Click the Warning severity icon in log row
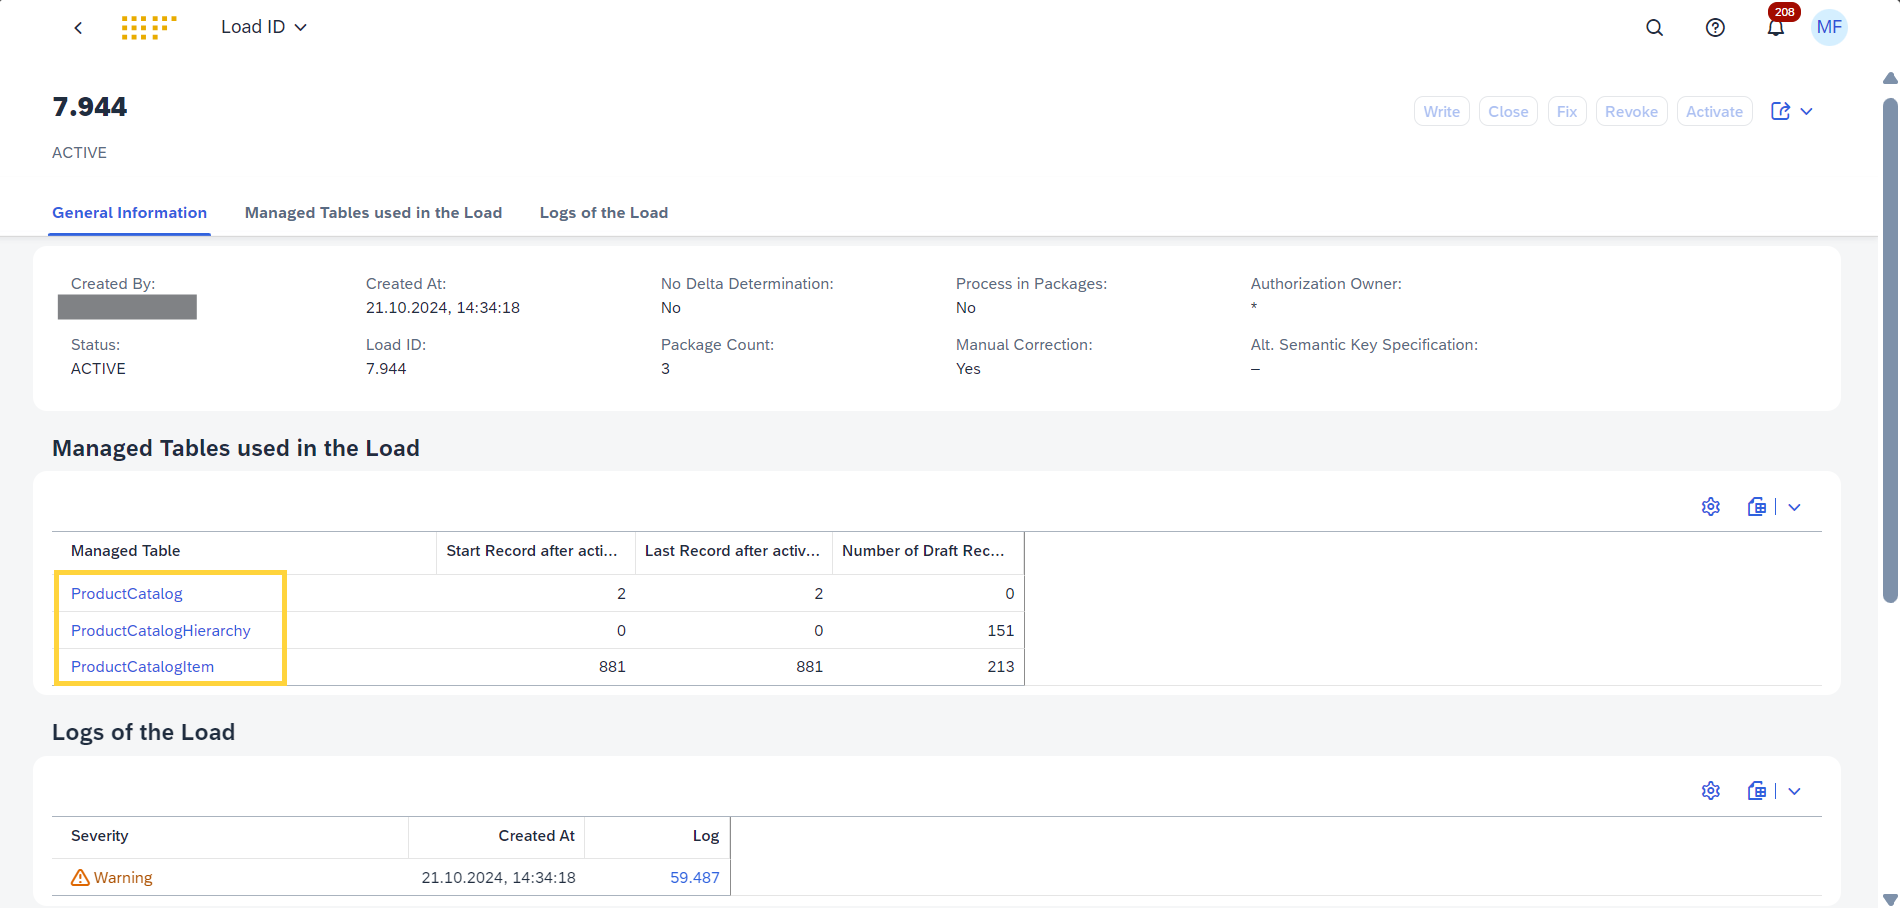The image size is (1900, 908). (80, 877)
